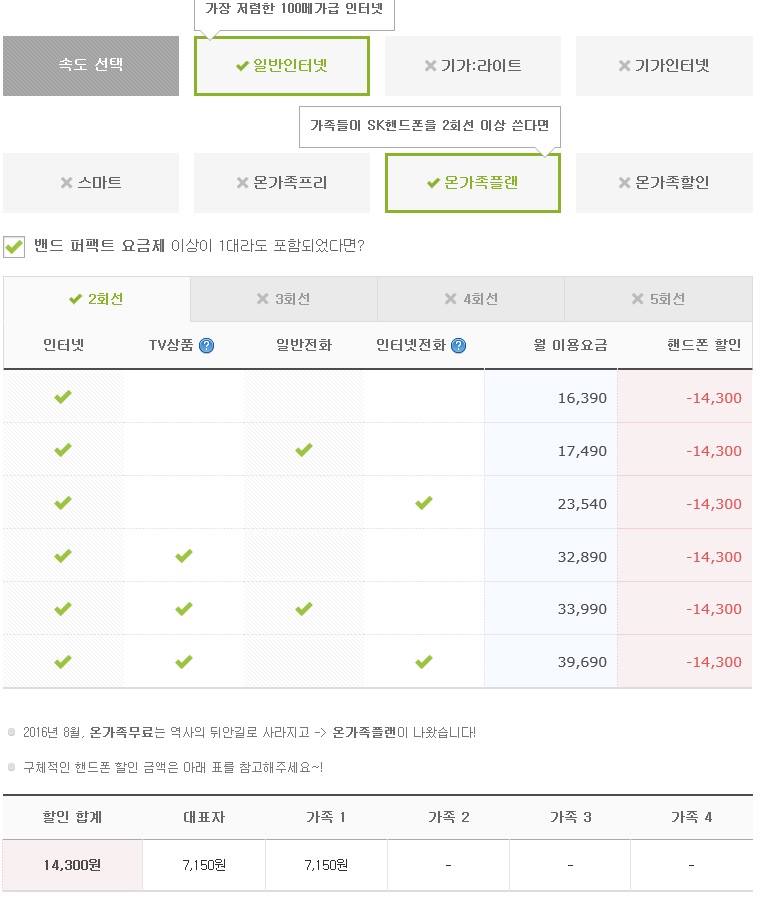Click the 속도 선택 header button

click(x=91, y=66)
